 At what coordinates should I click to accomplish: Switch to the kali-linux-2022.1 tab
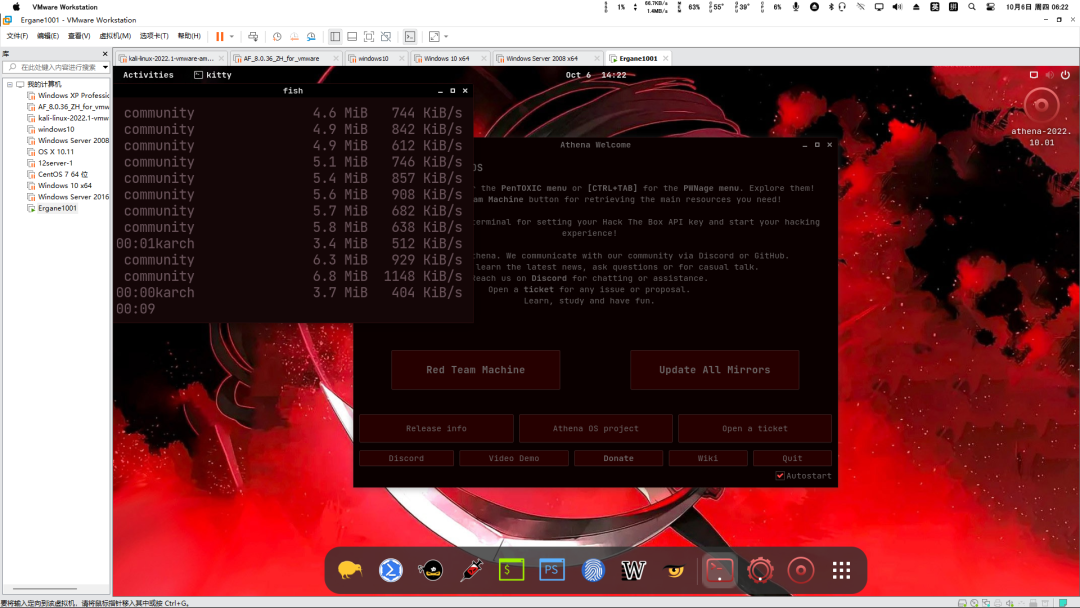click(171, 59)
